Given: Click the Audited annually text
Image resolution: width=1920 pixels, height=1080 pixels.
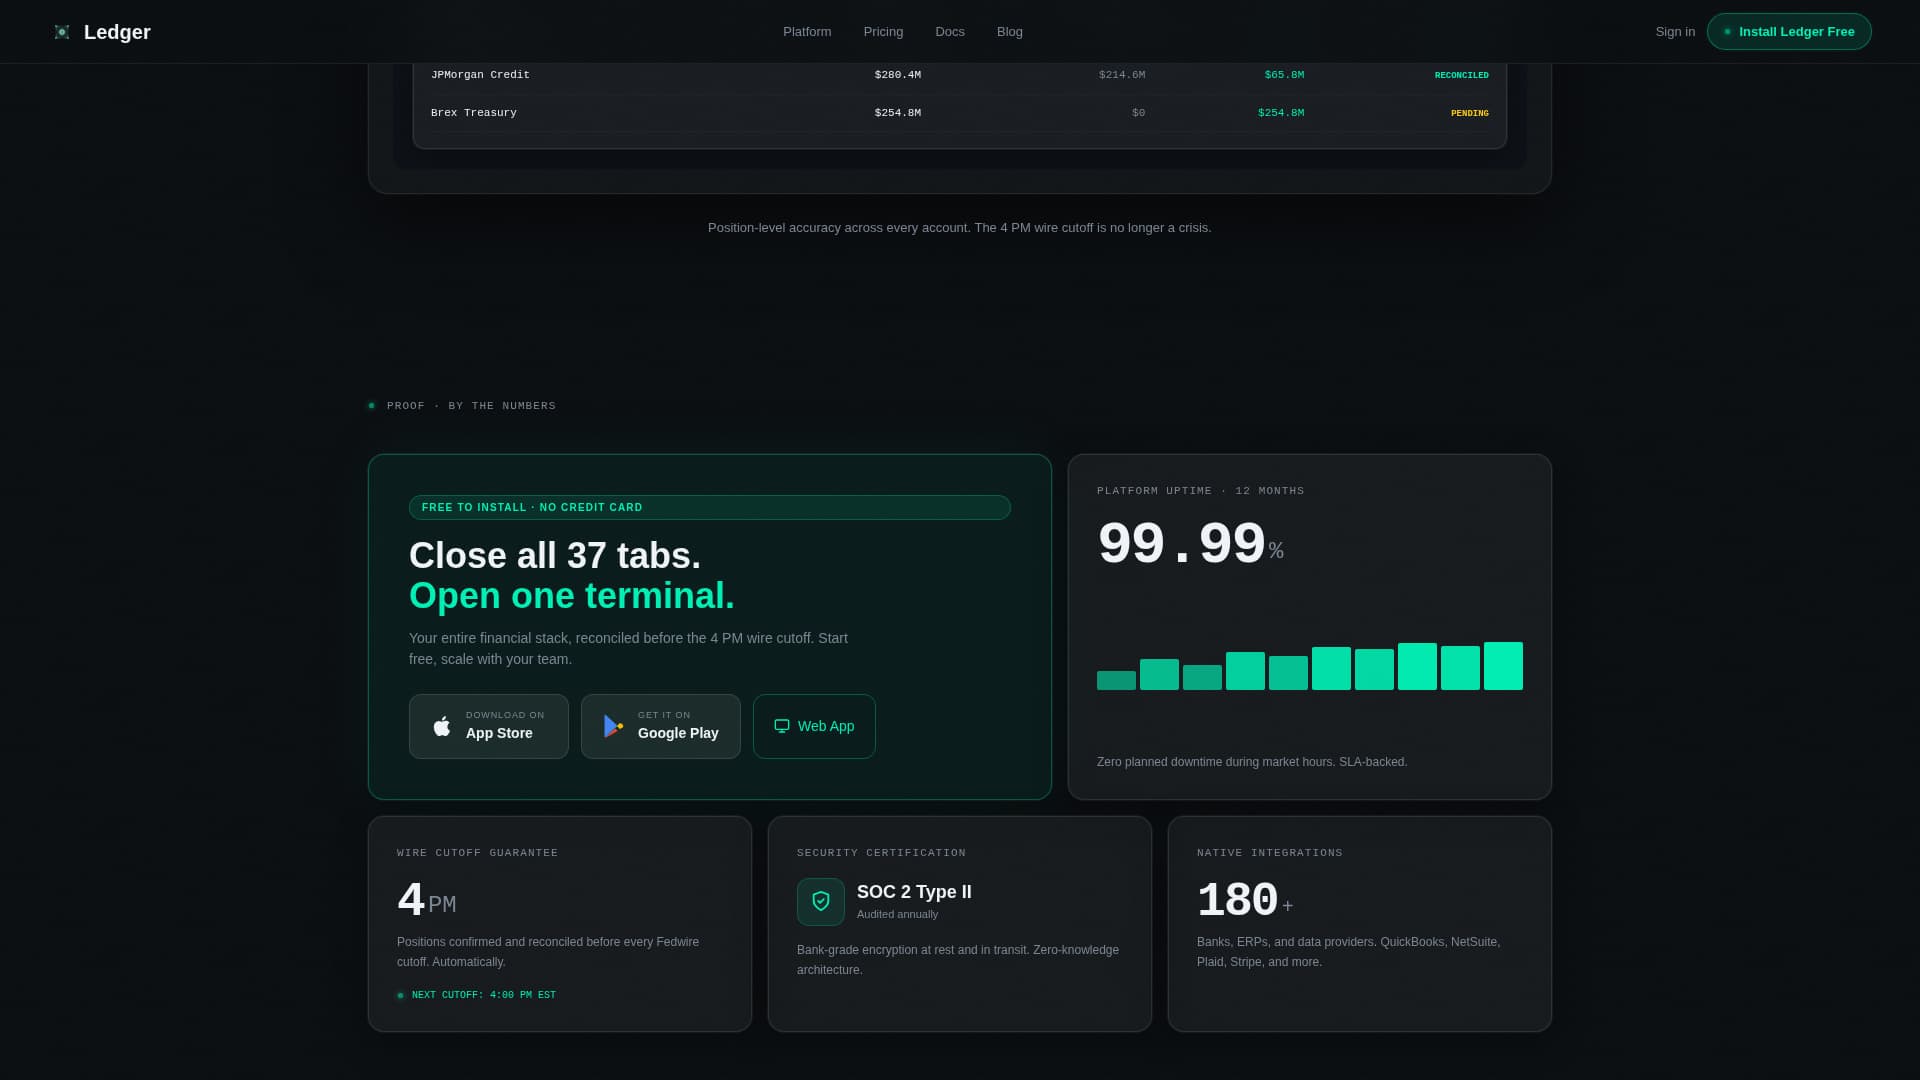Looking at the screenshot, I should tap(897, 915).
